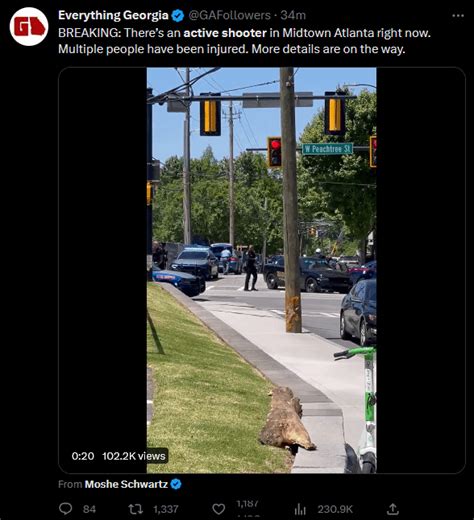The height and width of the screenshot is (520, 474).
Task: Play the embedded street video
Action: click(x=262, y=270)
